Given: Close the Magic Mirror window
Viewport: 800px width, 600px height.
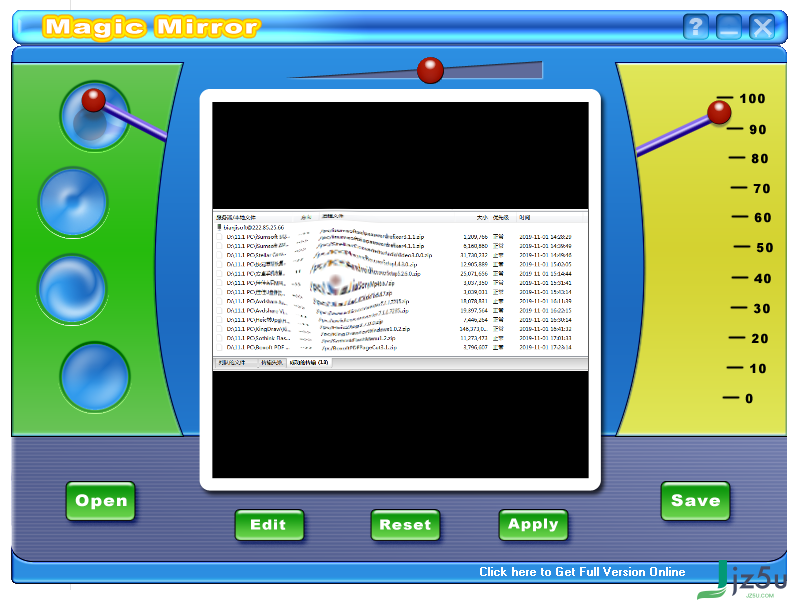Looking at the screenshot, I should [762, 27].
